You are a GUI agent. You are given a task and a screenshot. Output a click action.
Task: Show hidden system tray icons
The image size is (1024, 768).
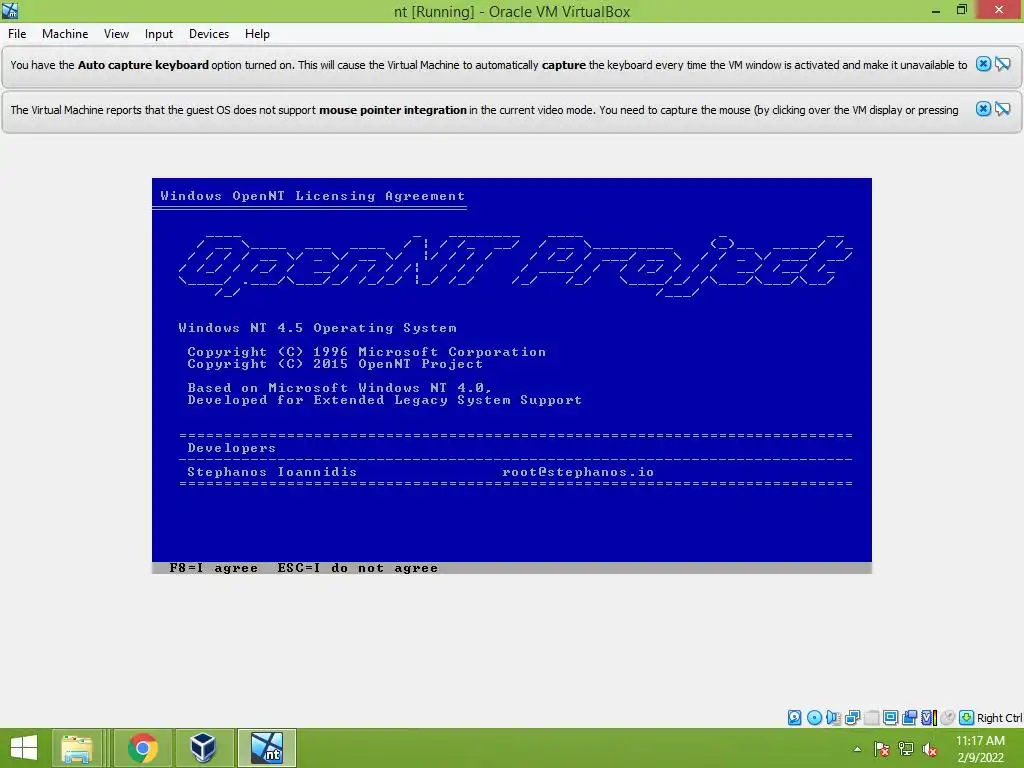coord(857,749)
